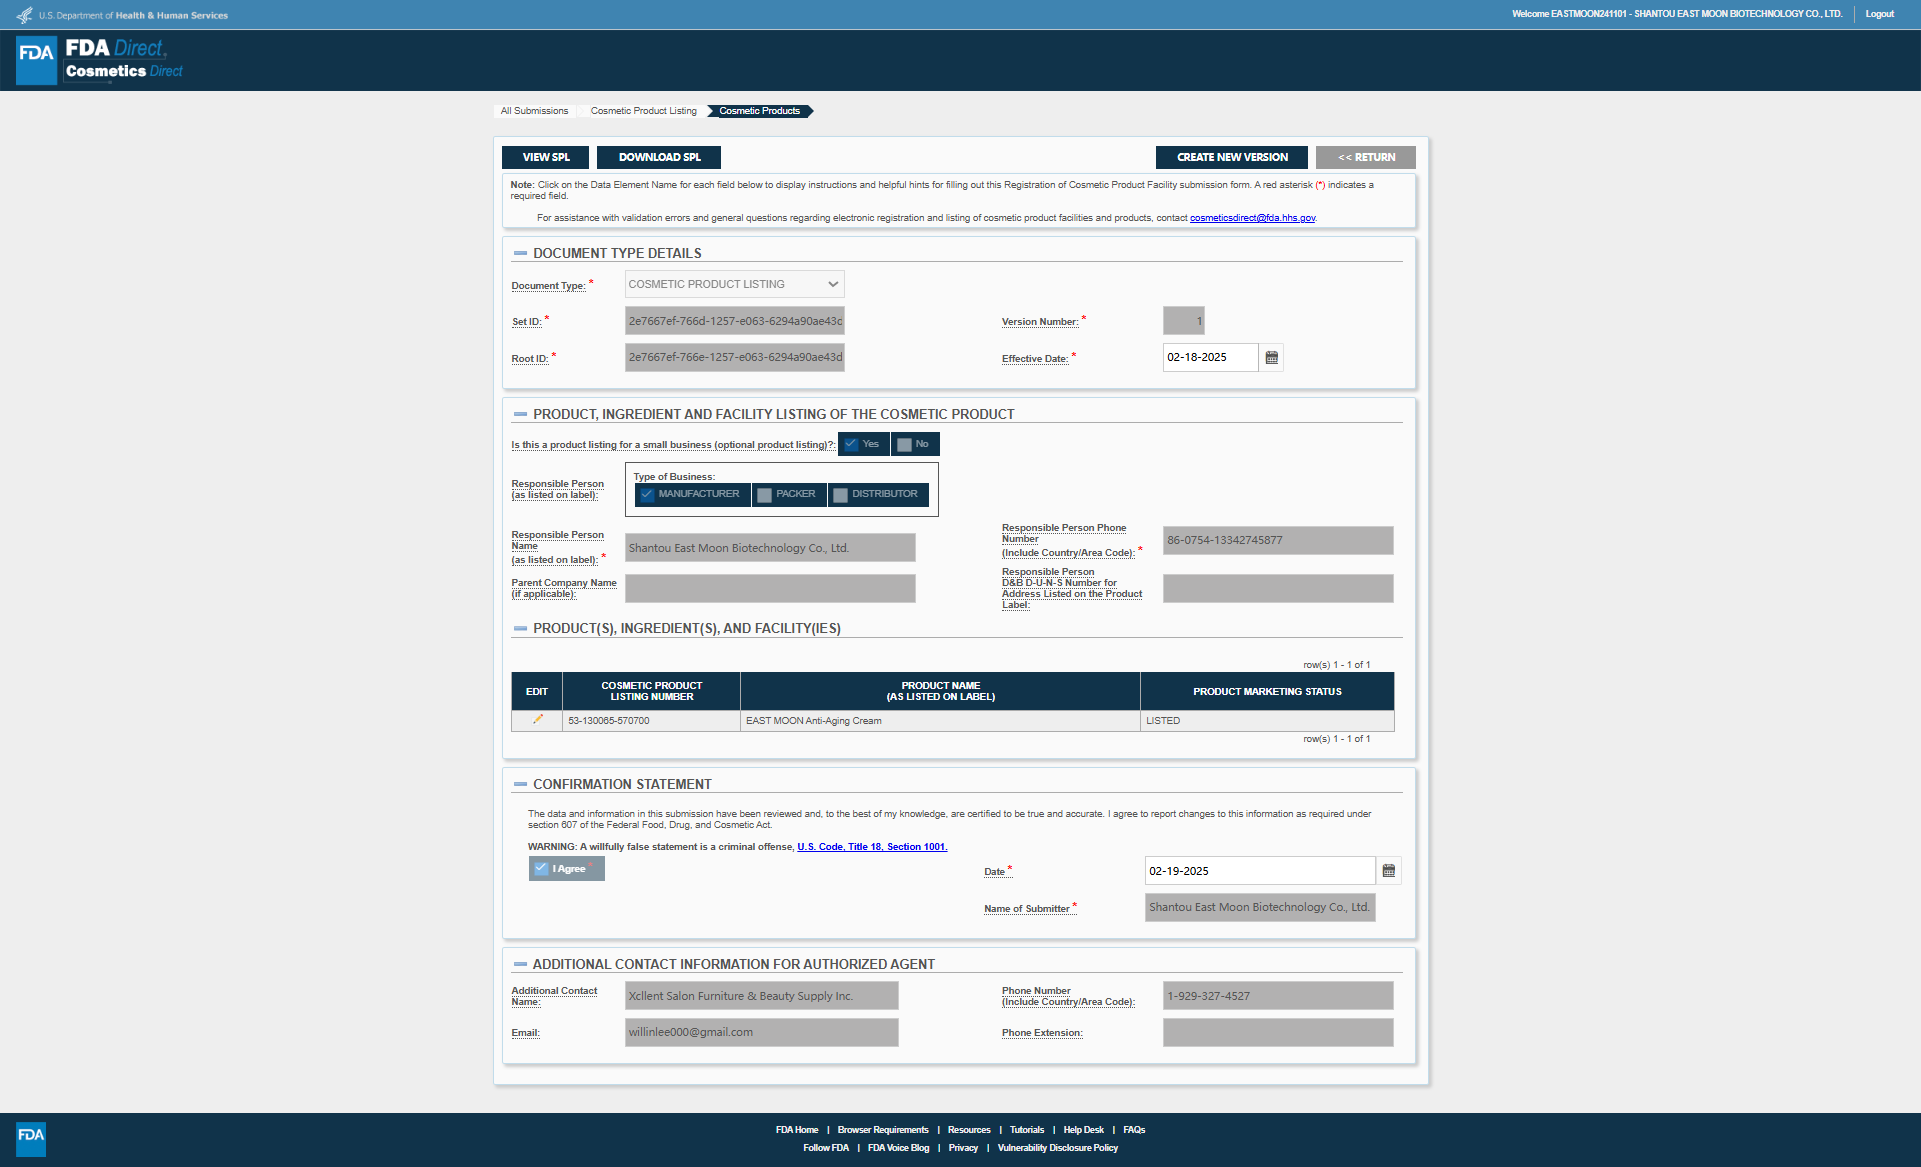This screenshot has height=1167, width=1921.
Task: Click the Logout link
Action: (1879, 14)
